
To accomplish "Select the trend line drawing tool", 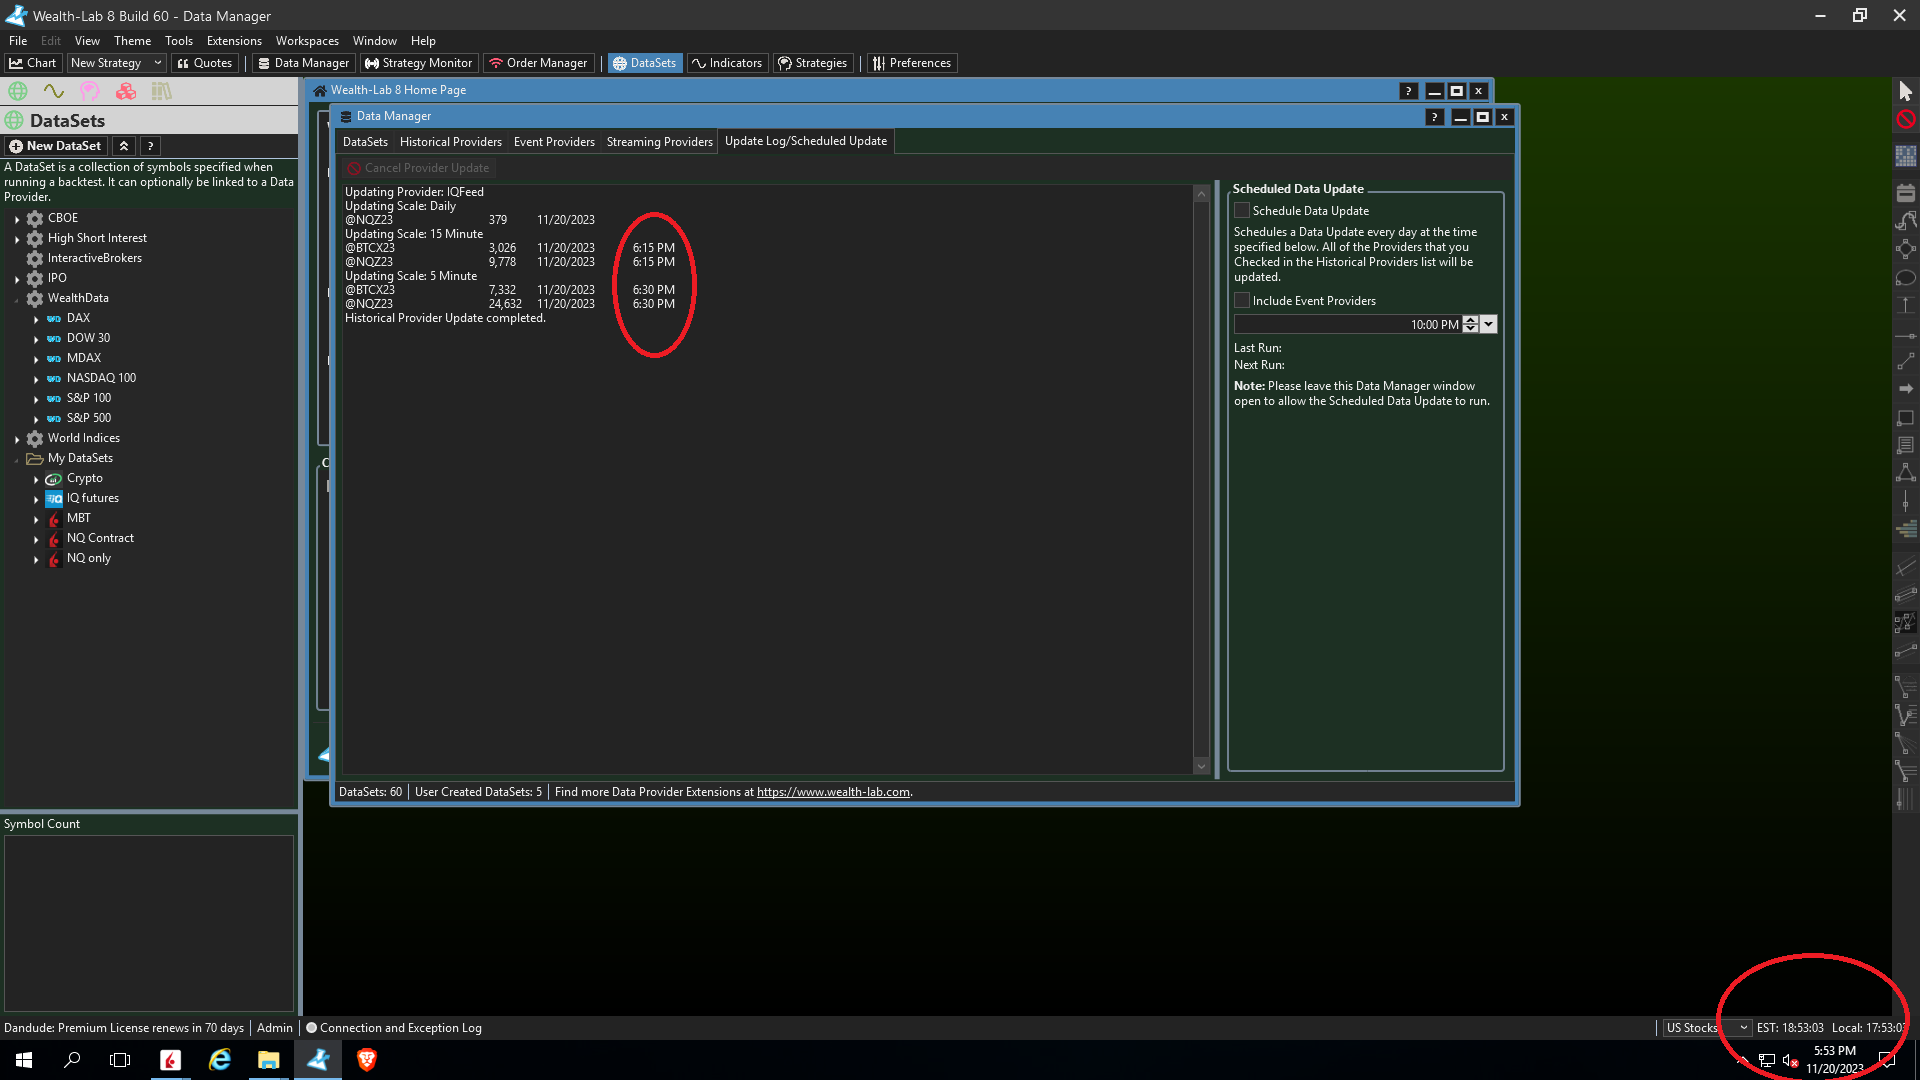I will point(1906,361).
